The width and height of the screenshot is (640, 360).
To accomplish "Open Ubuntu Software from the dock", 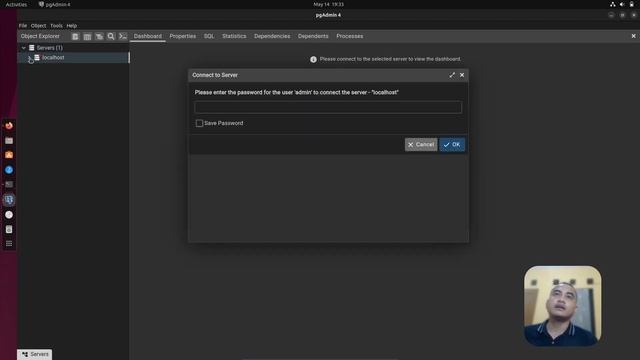I will coord(9,155).
